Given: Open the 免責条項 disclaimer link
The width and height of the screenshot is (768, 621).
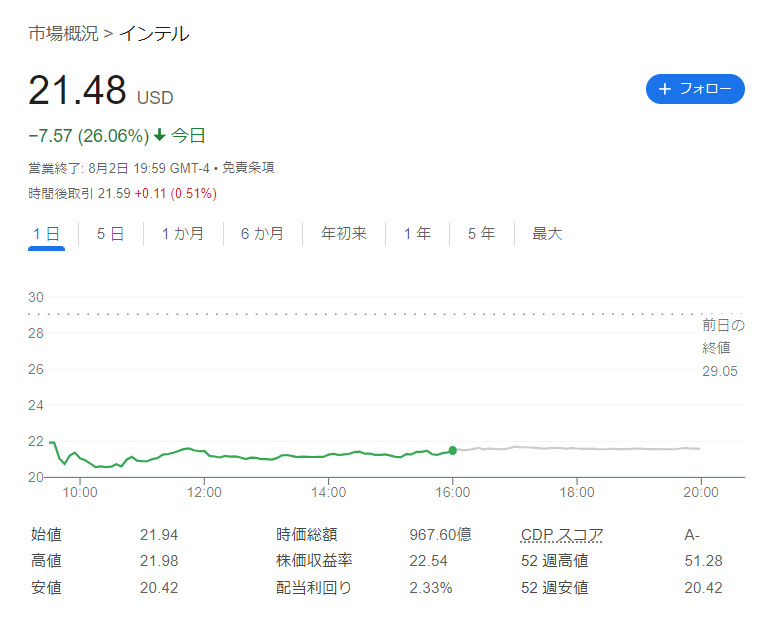Looking at the screenshot, I should point(248,168).
